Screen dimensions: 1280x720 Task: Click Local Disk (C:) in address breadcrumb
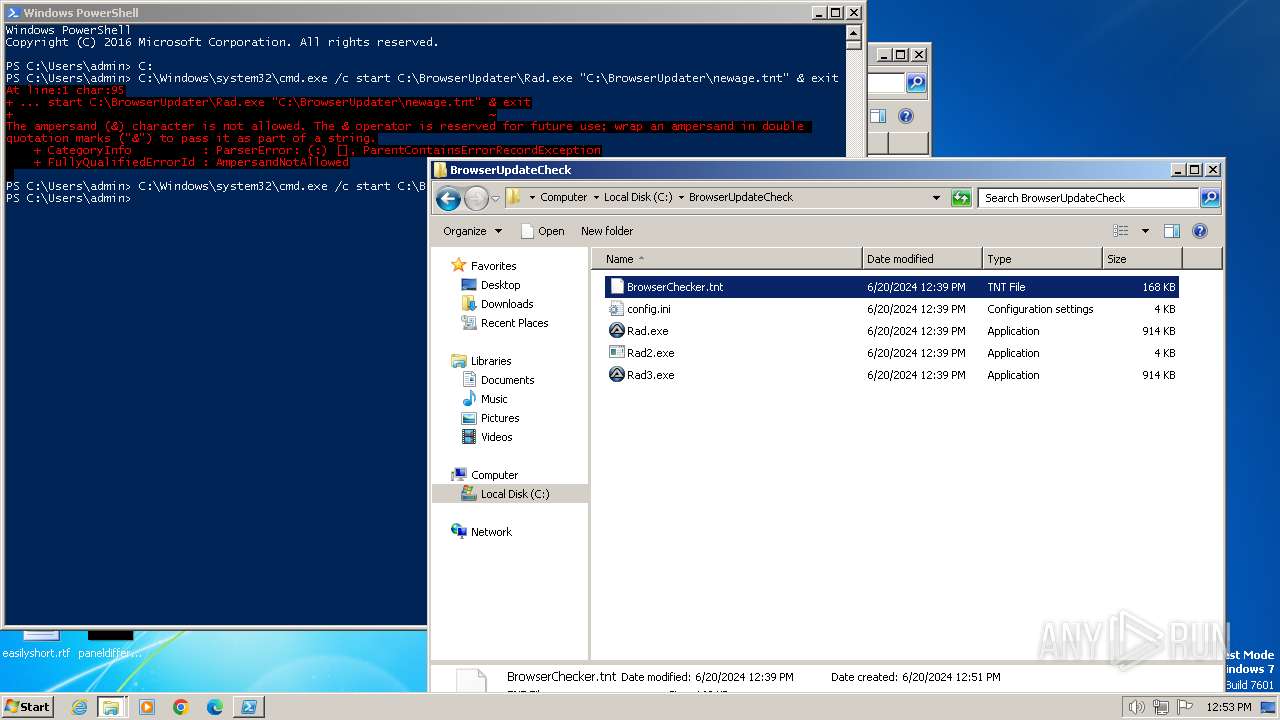tap(638, 197)
